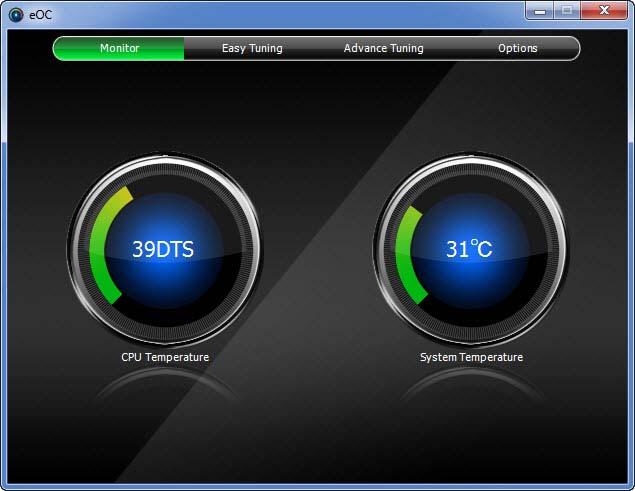Click the eOC app icon in title bar
Screen dimensions: 635x491
click(x=15, y=14)
